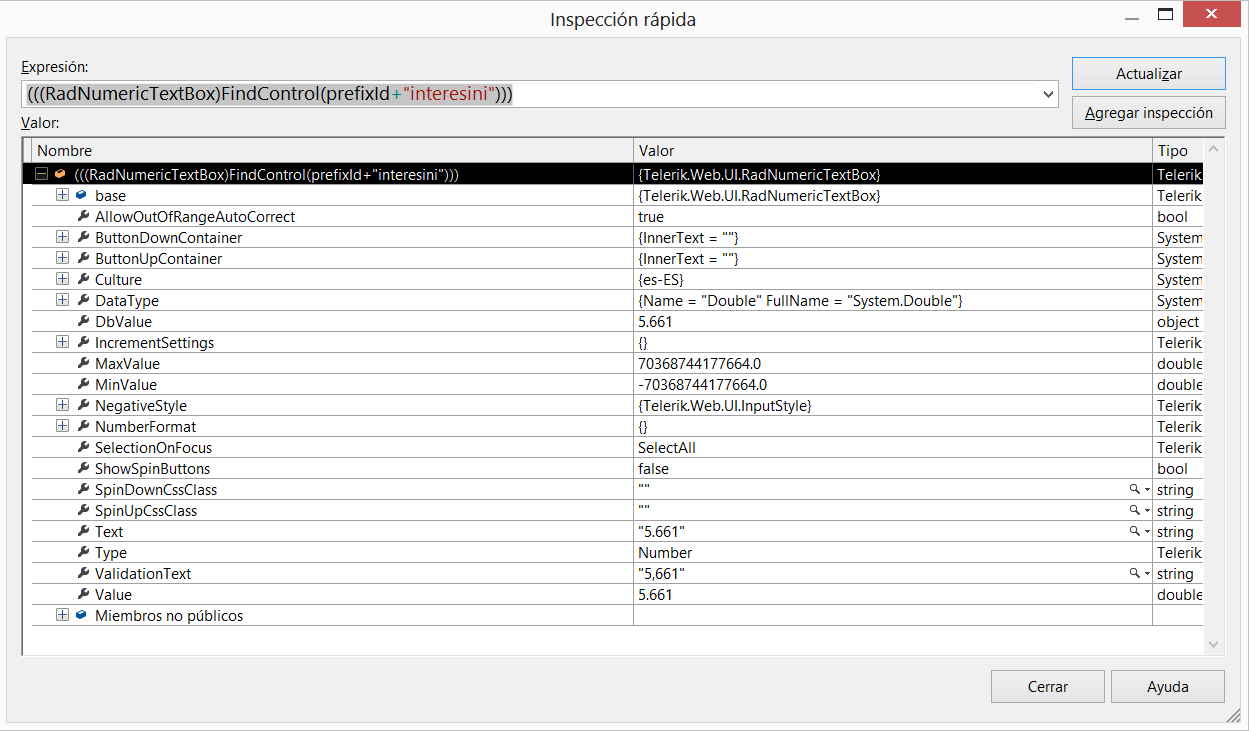Click the Agregar inspección button
The image size is (1249, 731).
click(x=1149, y=112)
